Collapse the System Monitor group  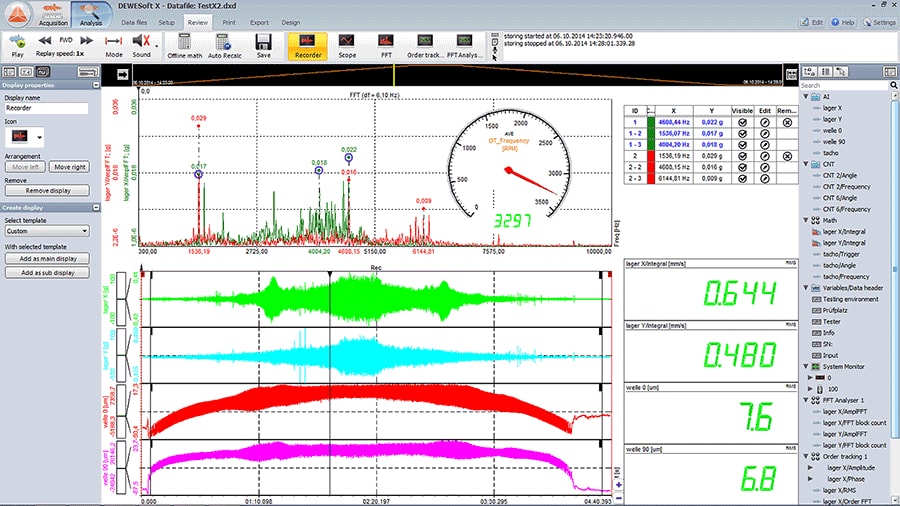coord(806,367)
